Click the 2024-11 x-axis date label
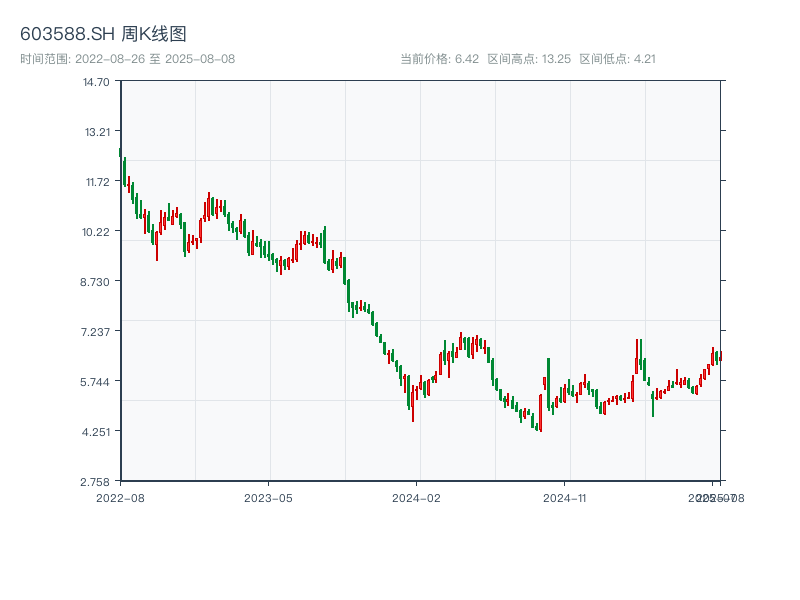800x600 pixels. [565, 497]
